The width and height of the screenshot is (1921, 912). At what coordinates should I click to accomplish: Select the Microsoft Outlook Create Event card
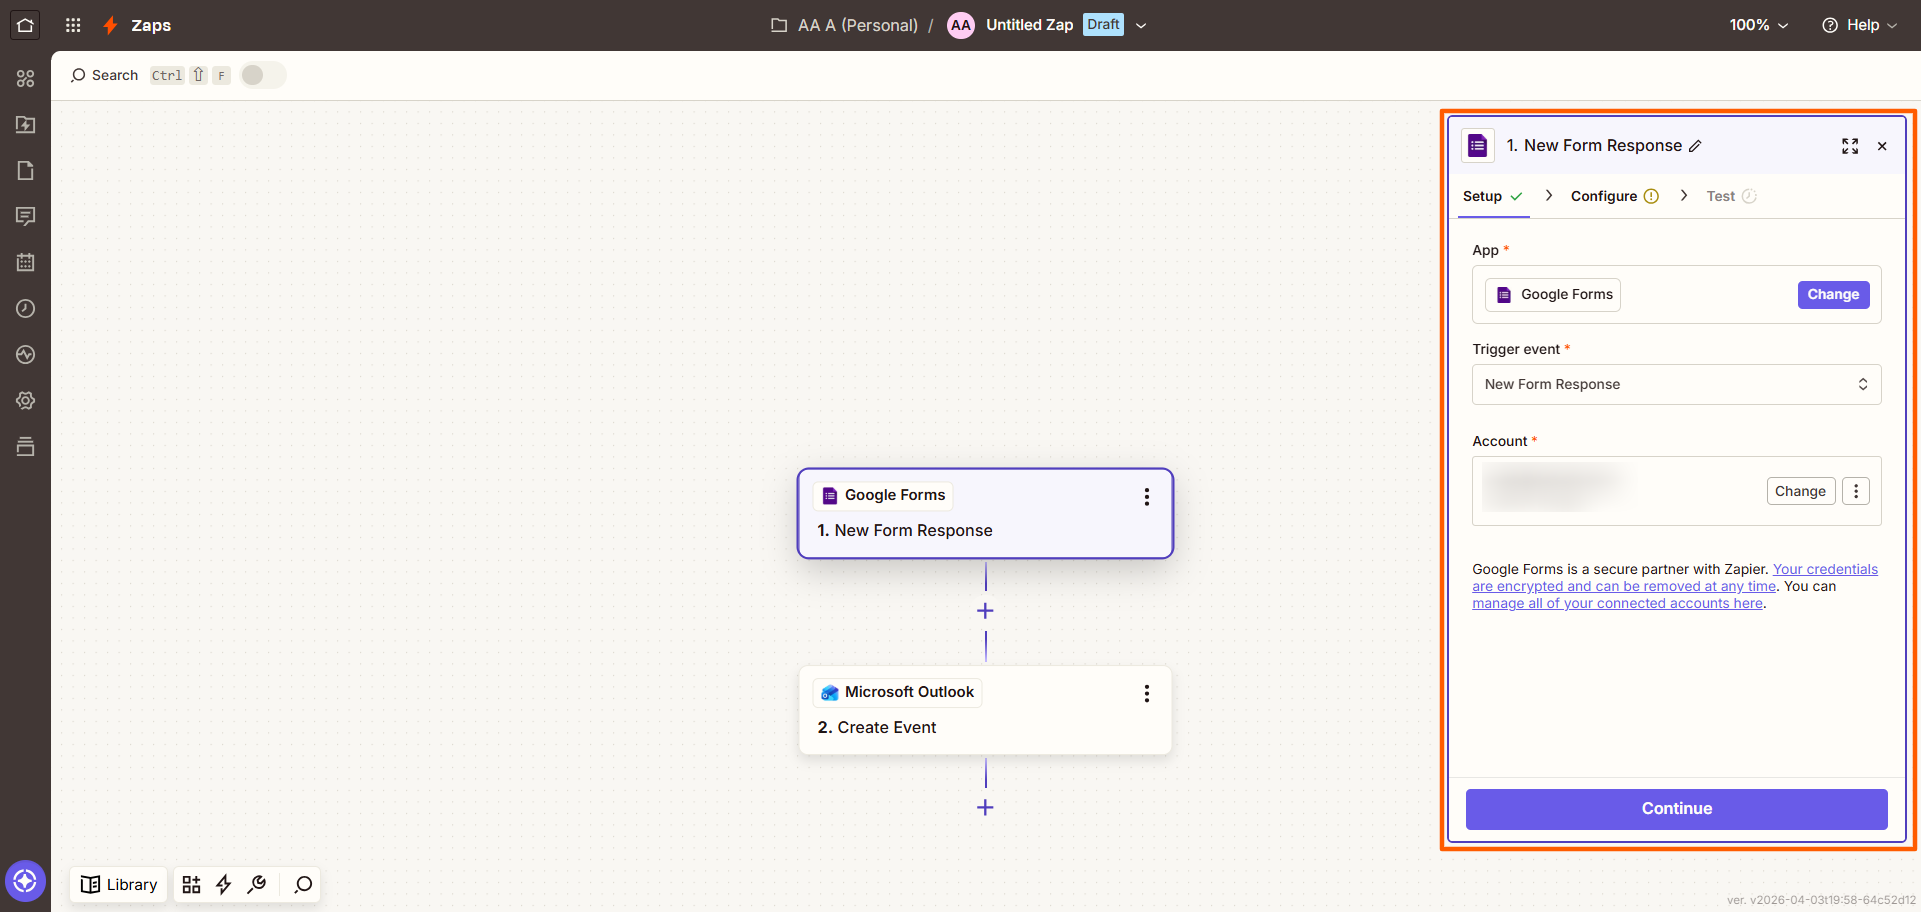[985, 710]
